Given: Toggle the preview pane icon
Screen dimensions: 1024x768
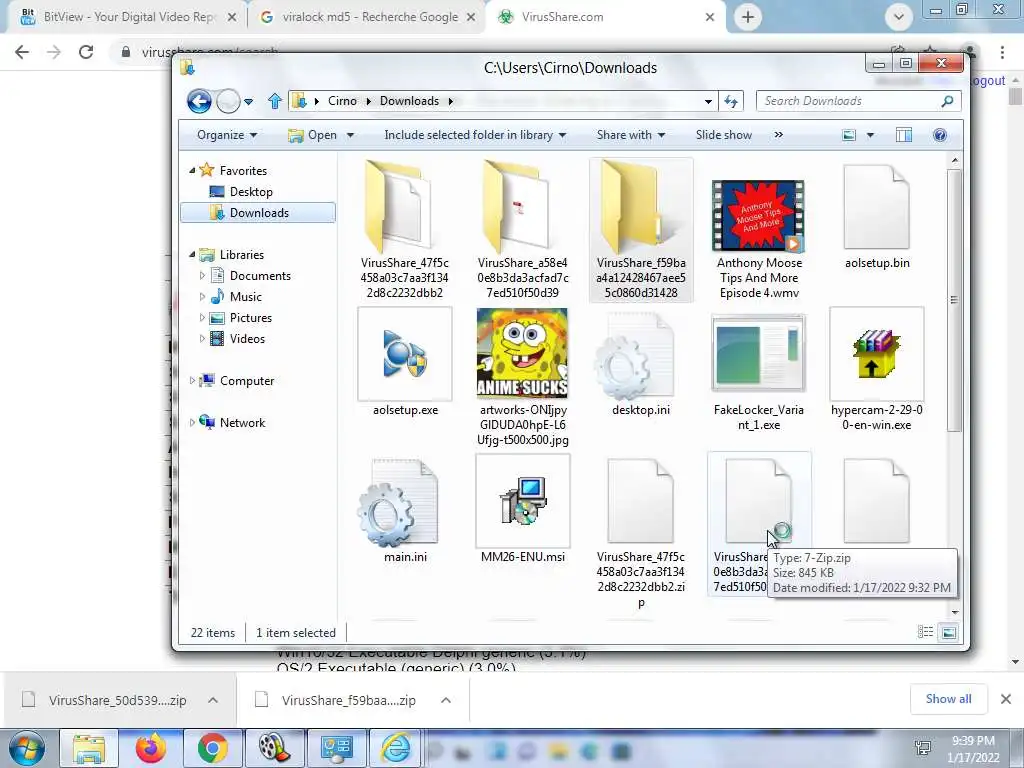Looking at the screenshot, I should [x=904, y=135].
